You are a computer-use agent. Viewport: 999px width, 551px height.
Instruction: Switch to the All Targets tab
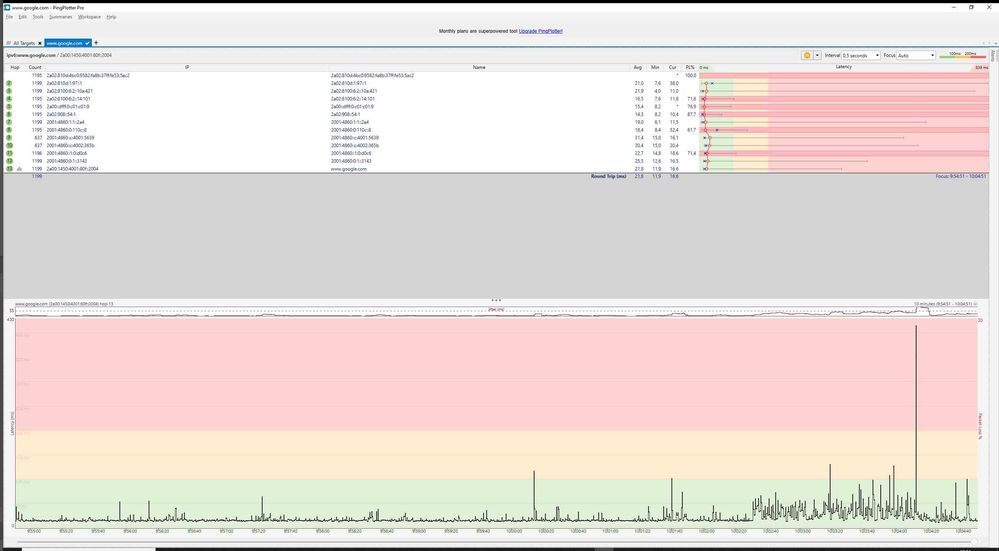[x=23, y=43]
